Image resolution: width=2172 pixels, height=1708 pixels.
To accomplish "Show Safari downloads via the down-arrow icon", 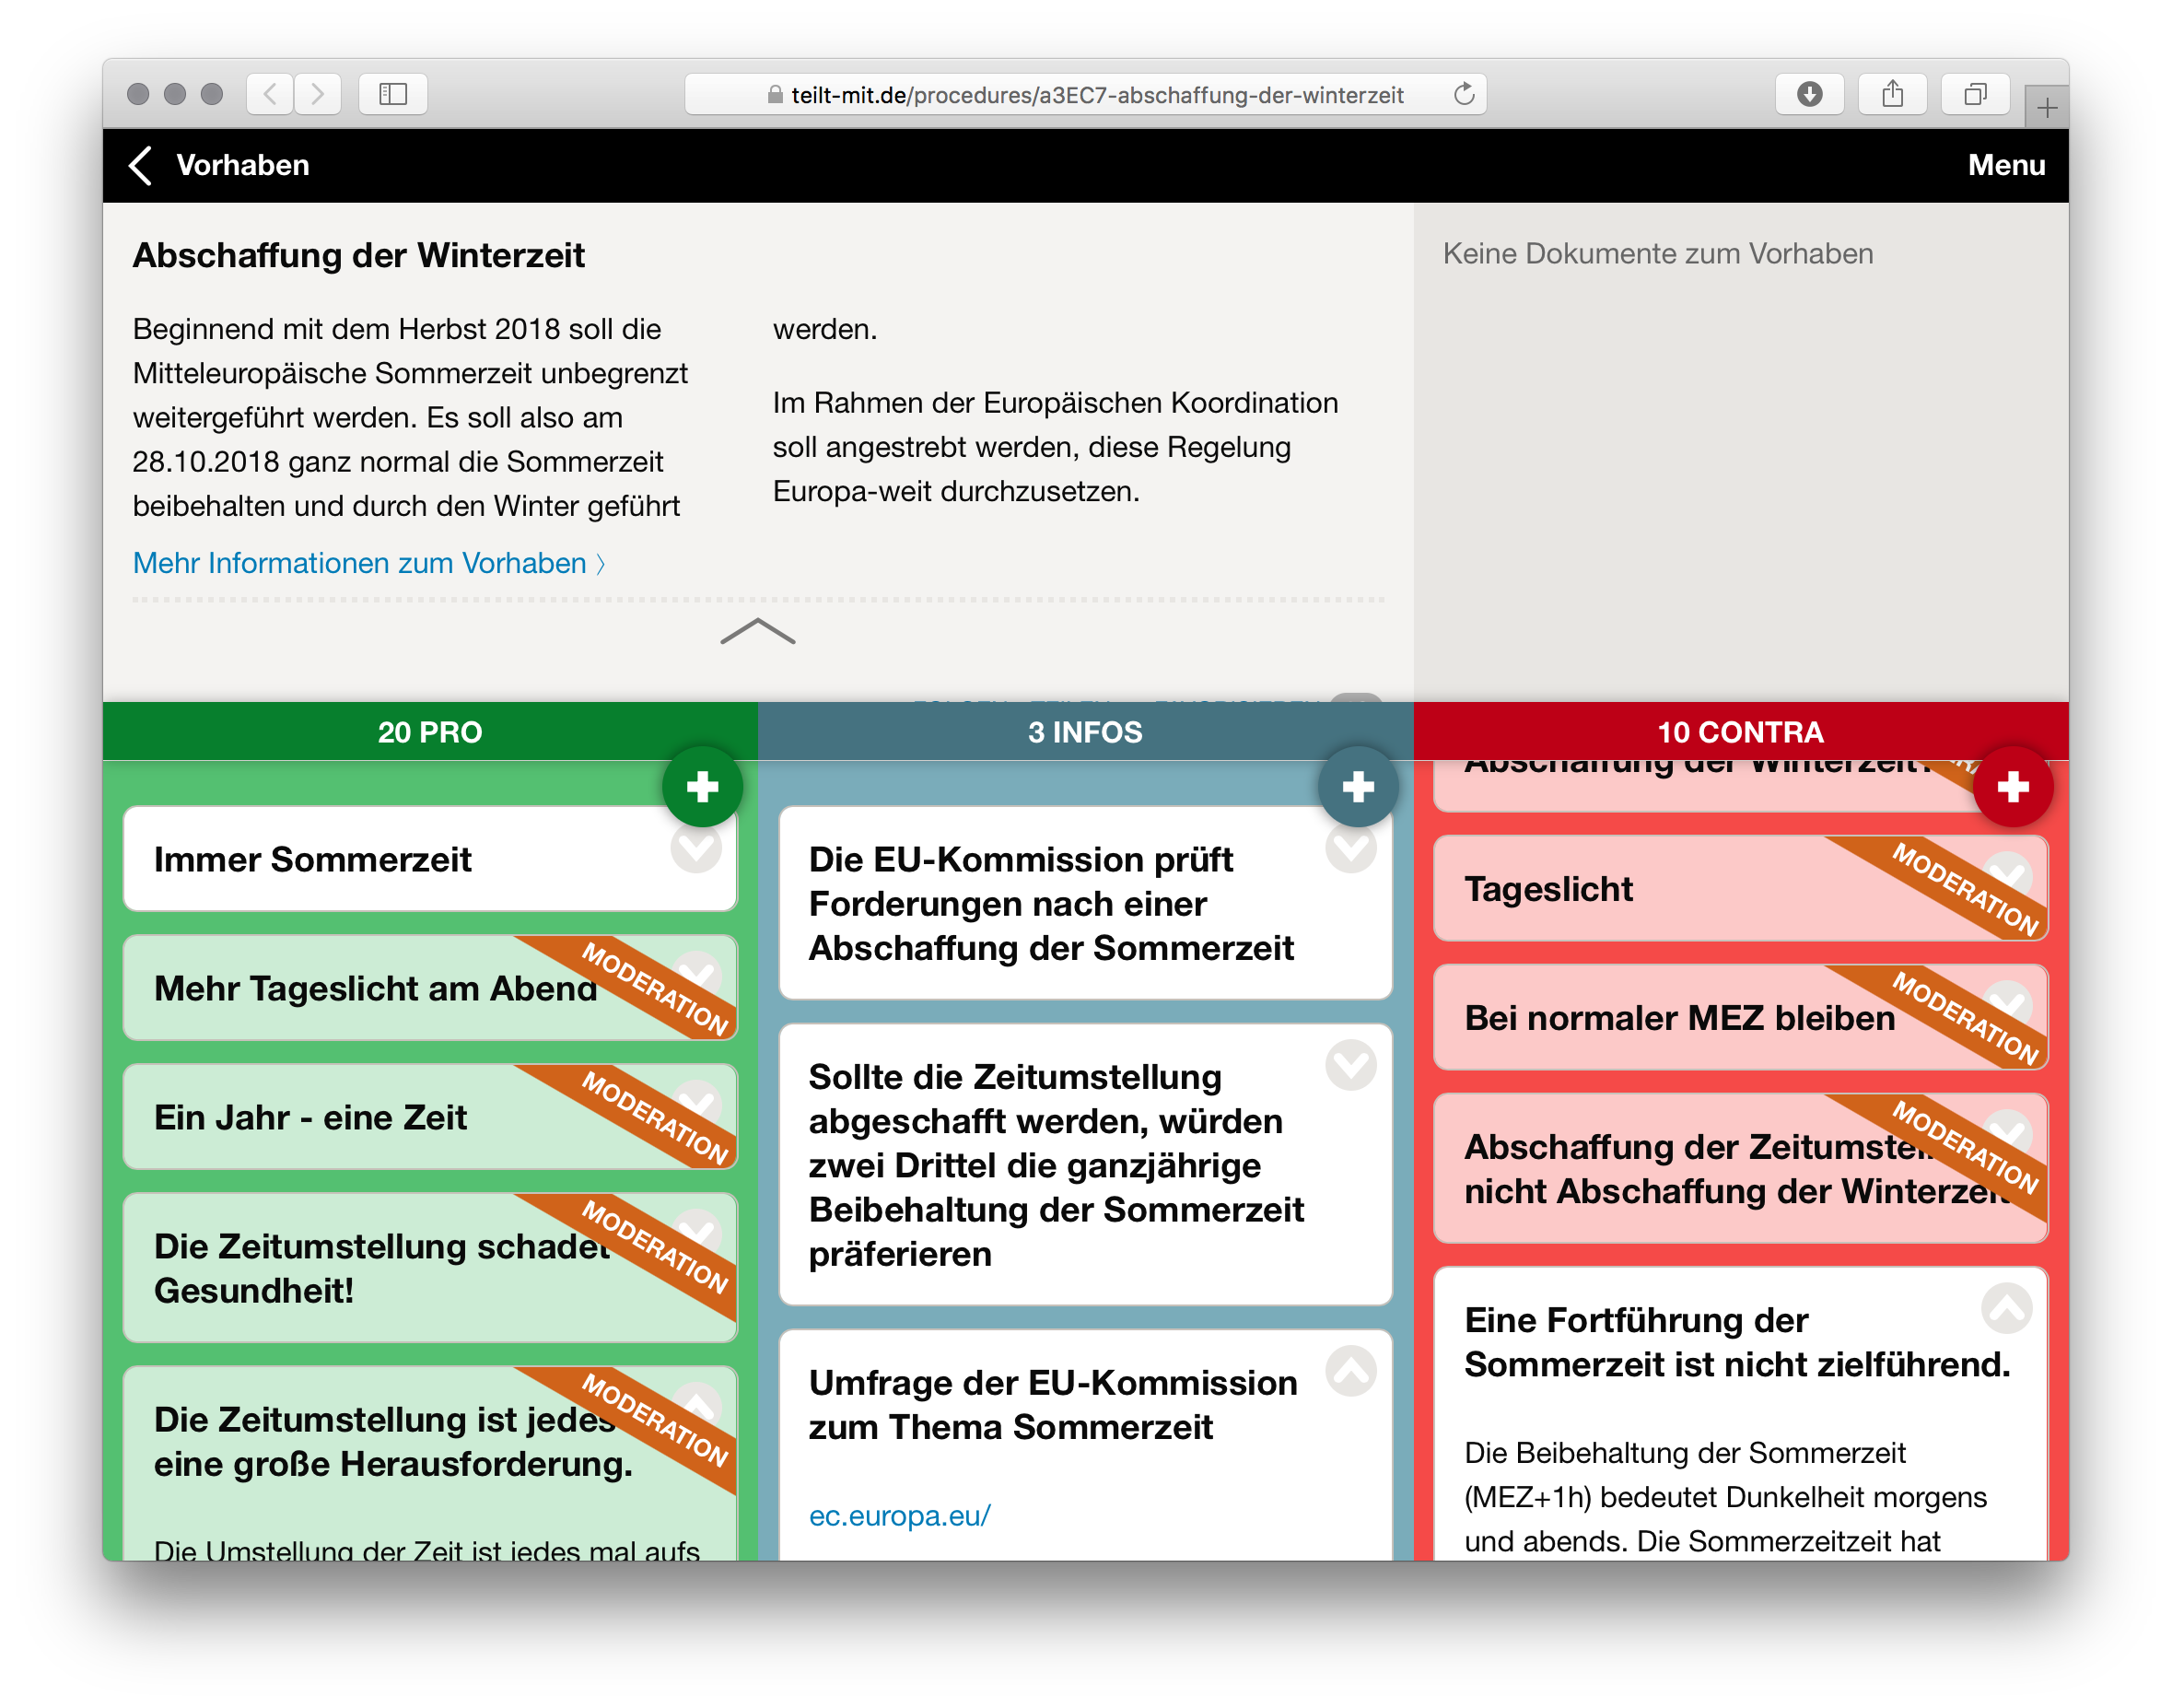I will point(1809,93).
